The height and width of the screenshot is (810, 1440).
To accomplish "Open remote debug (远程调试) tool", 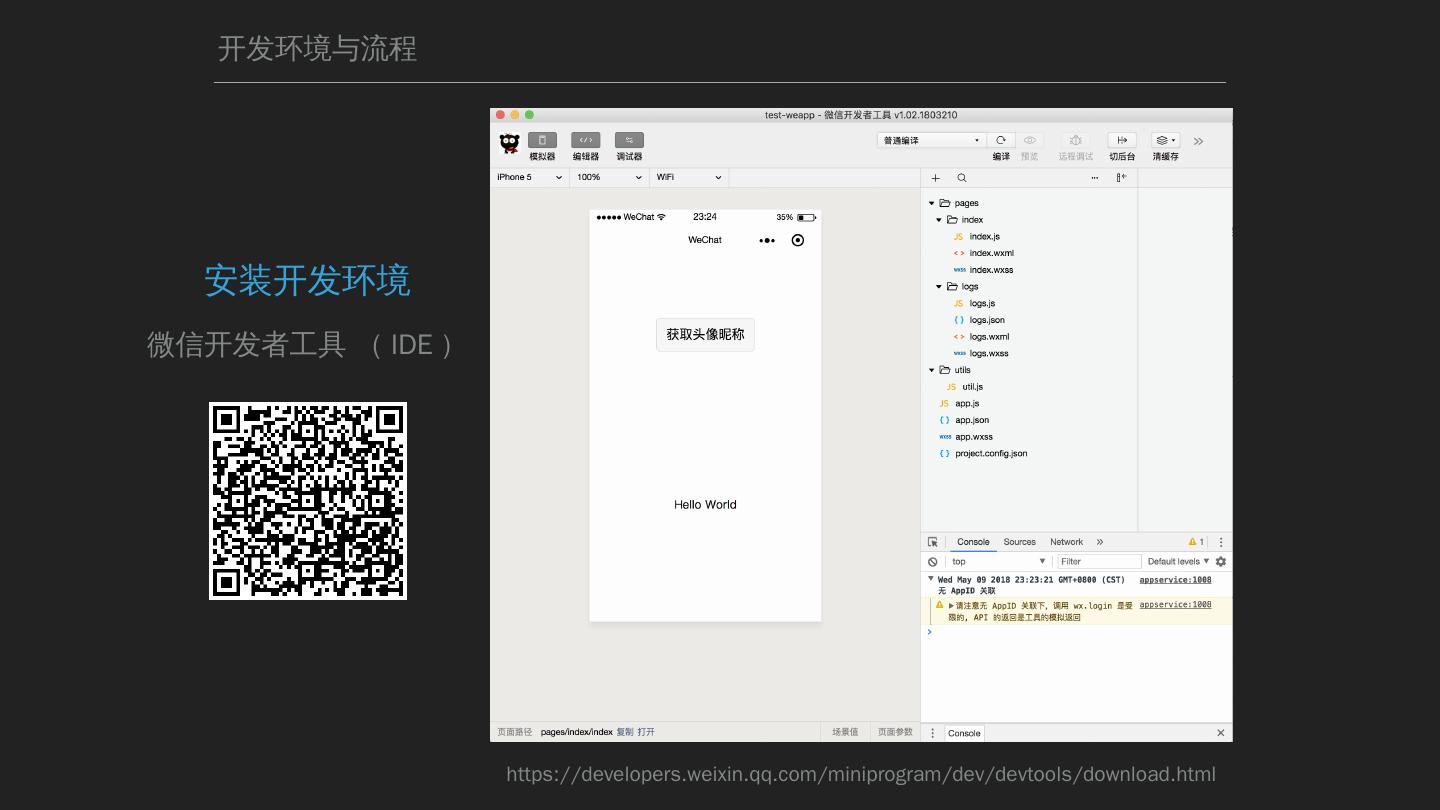I will coord(1075,141).
